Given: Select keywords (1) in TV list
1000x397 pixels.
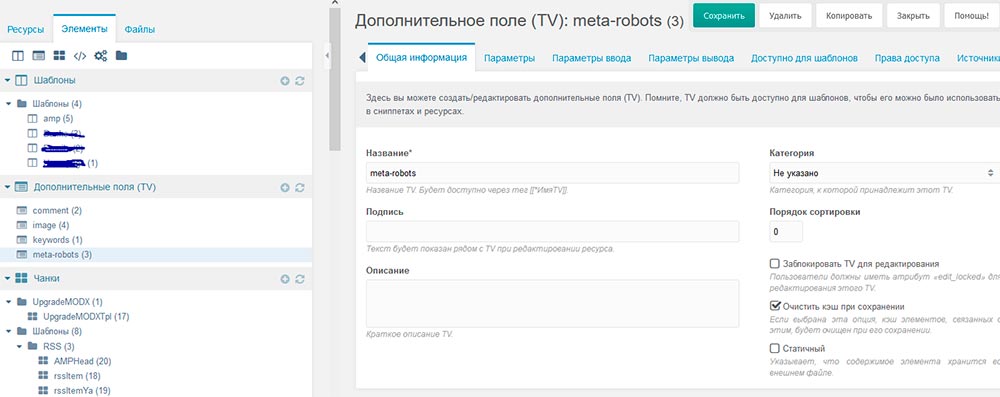Looking at the screenshot, I should pyautogui.click(x=57, y=240).
